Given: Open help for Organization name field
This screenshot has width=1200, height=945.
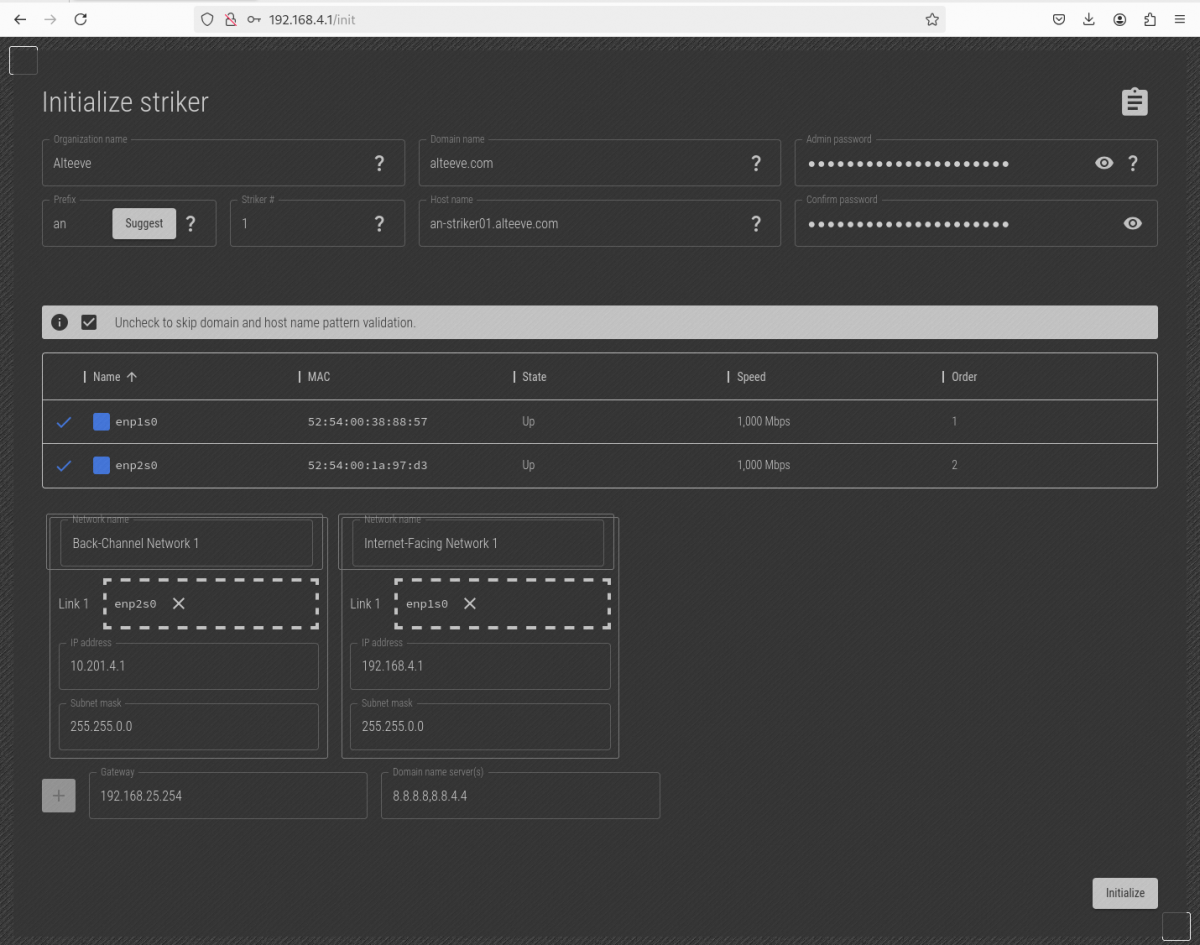Looking at the screenshot, I should 379,163.
